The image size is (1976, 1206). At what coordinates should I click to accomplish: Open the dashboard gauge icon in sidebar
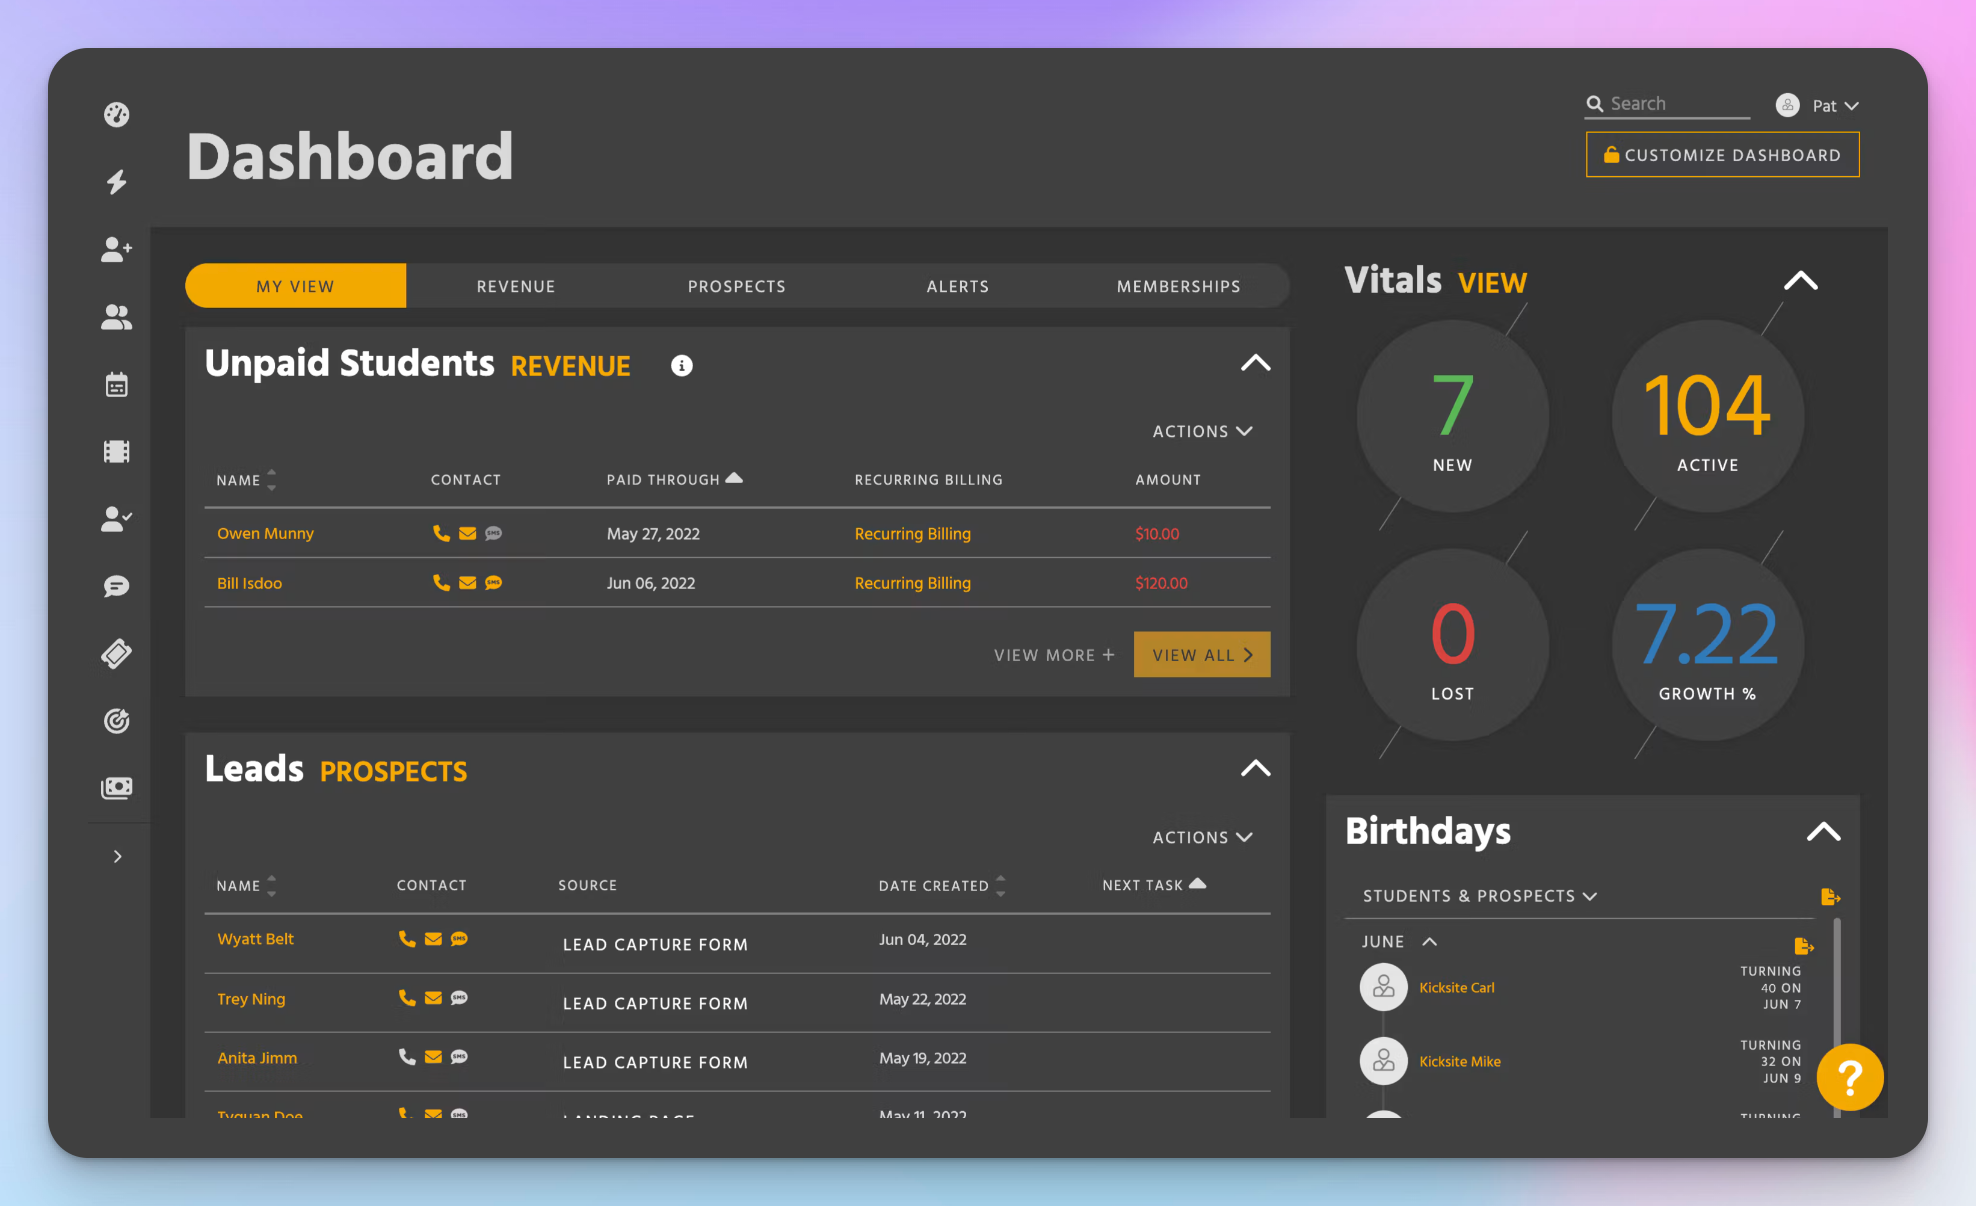click(x=117, y=114)
